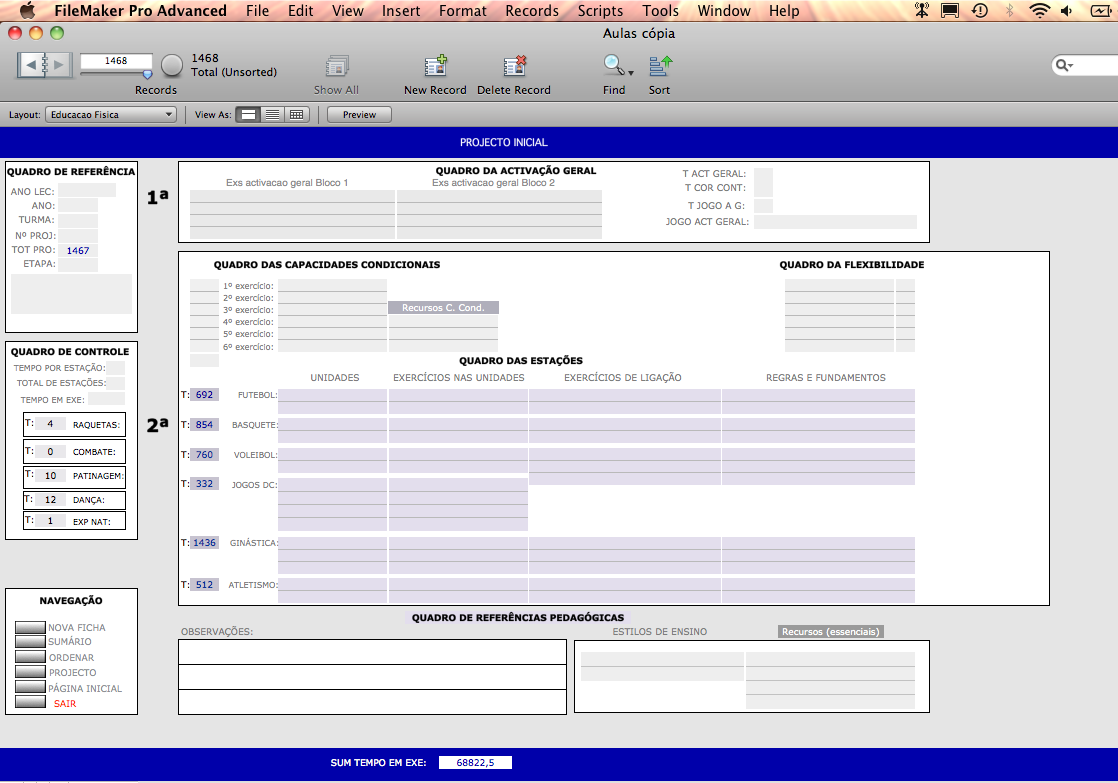Click the round found-set pie icon
Image resolution: width=1118 pixels, height=783 pixels.
(x=172, y=66)
